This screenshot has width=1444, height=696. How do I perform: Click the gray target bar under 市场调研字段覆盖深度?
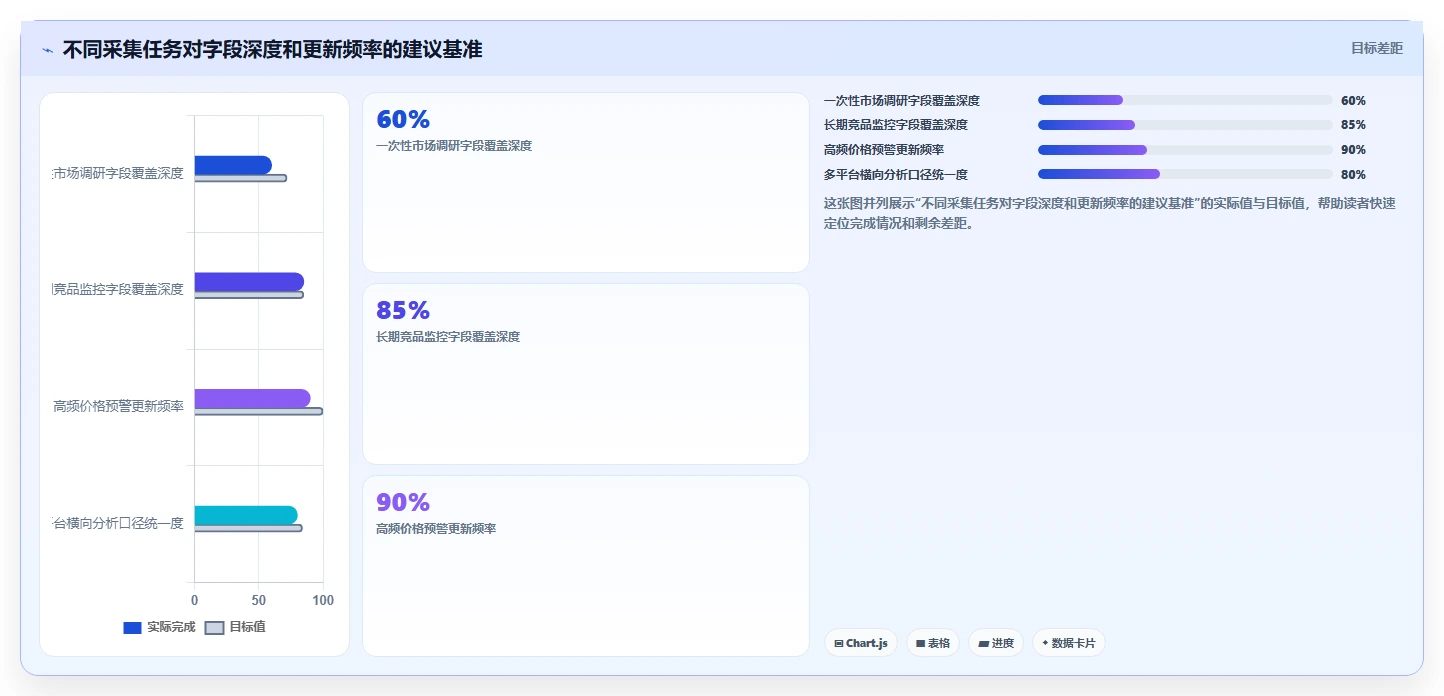click(240, 178)
